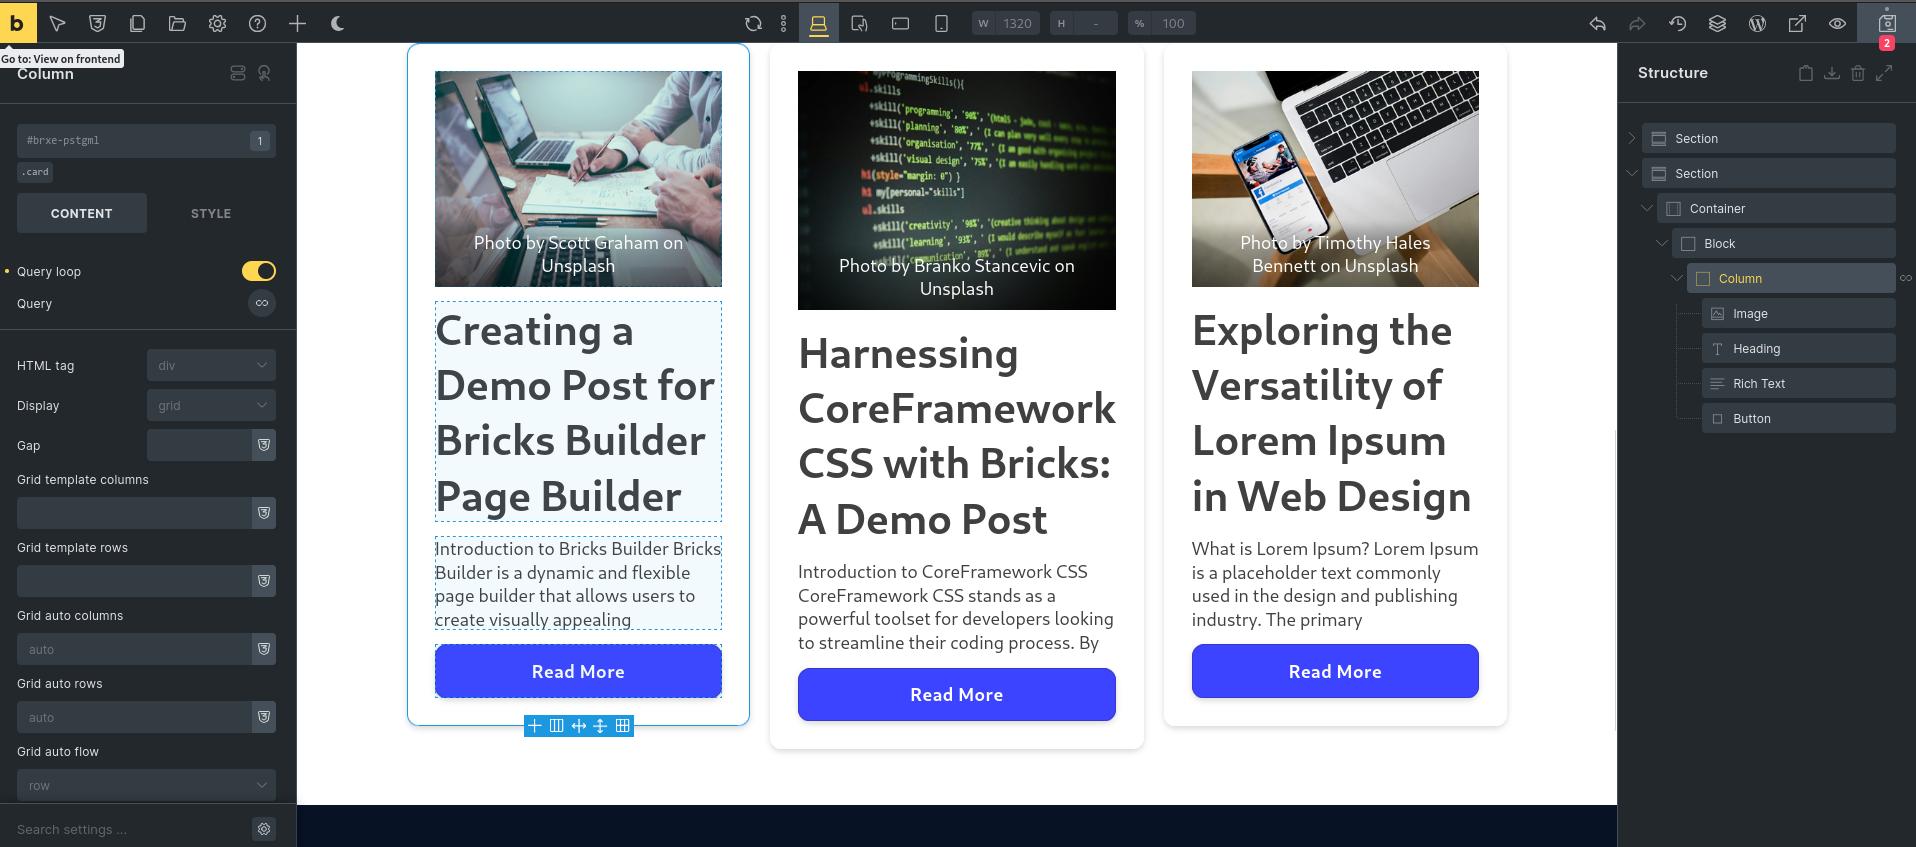This screenshot has width=1916, height=847.
Task: Click the Grid auto columns input
Action: 134,649
